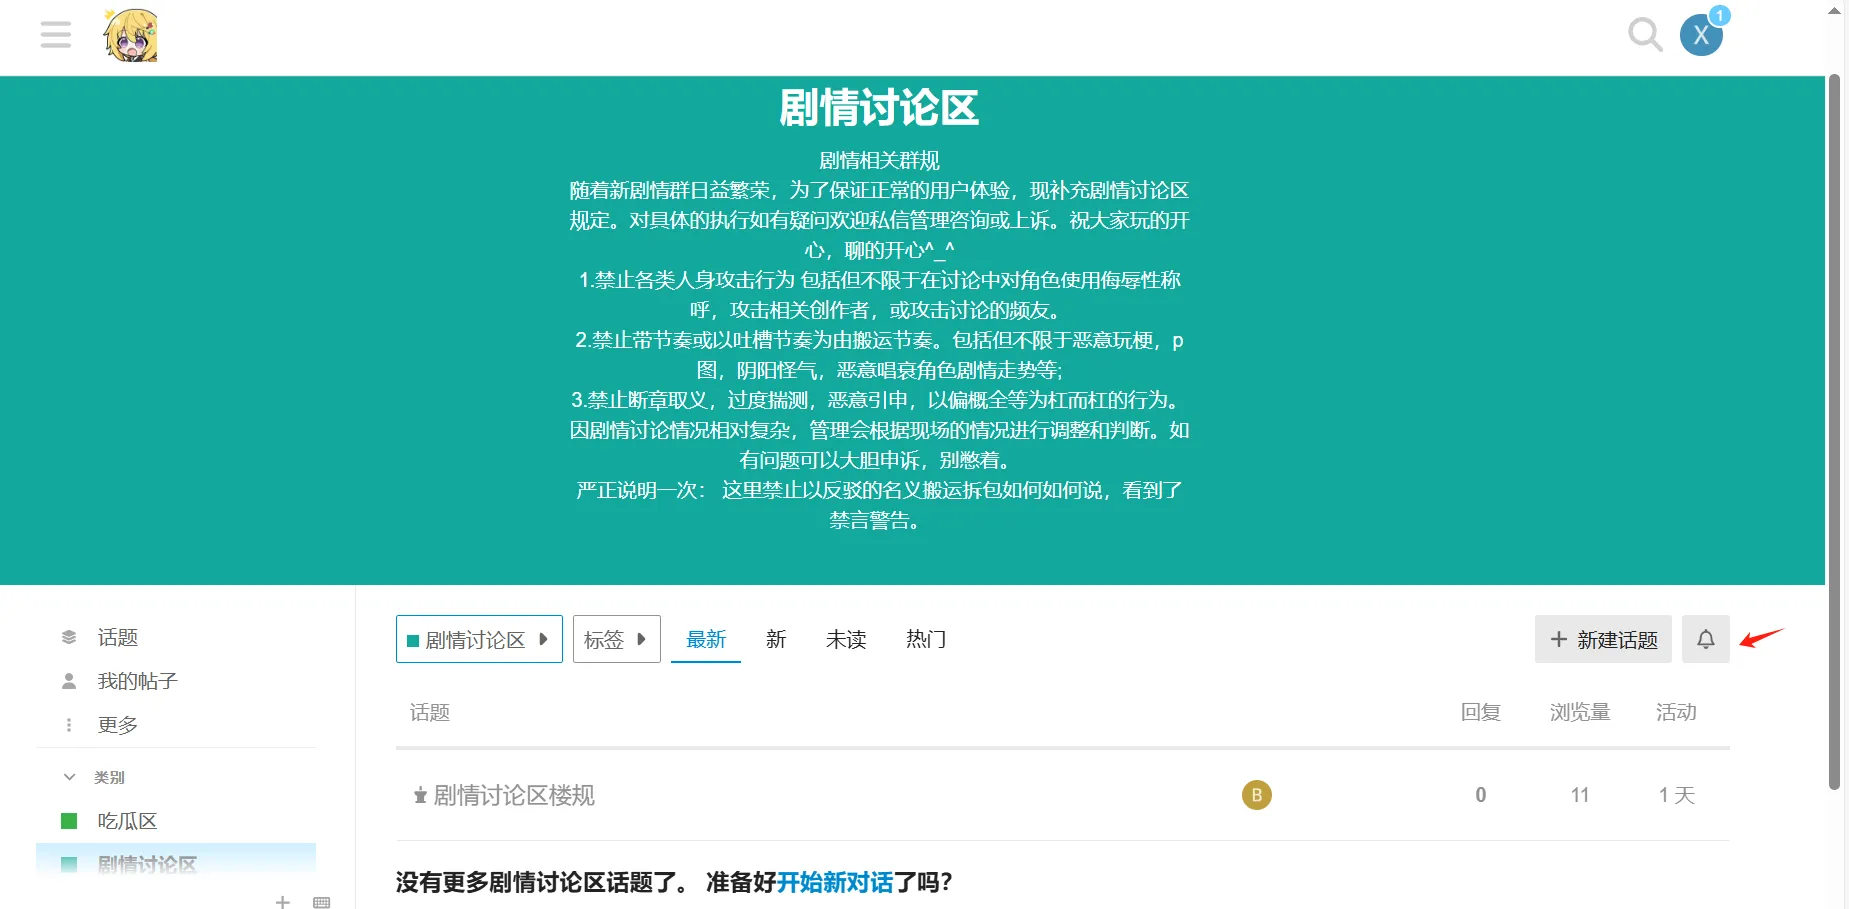The height and width of the screenshot is (909, 1849).
Task: Click the keyboard shortcuts icon in sidebar
Action: click(321, 902)
